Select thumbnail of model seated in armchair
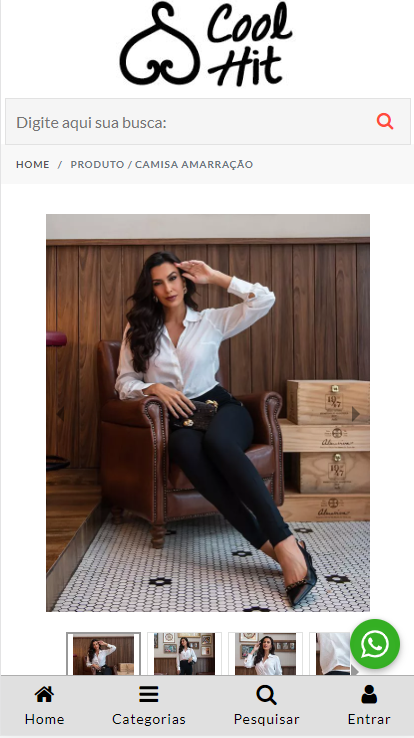 [x=104, y=654]
